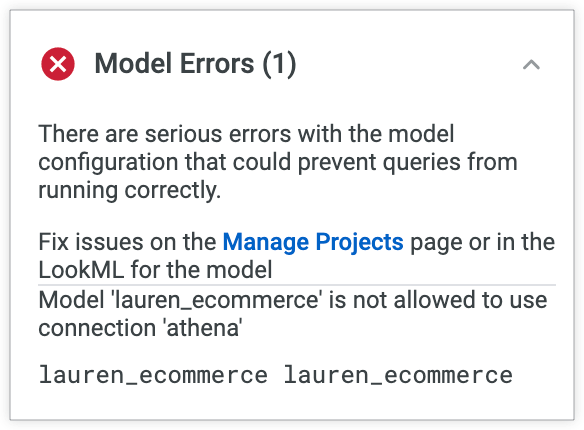Click the first monospace lauren_ecommerce label

coord(153,375)
